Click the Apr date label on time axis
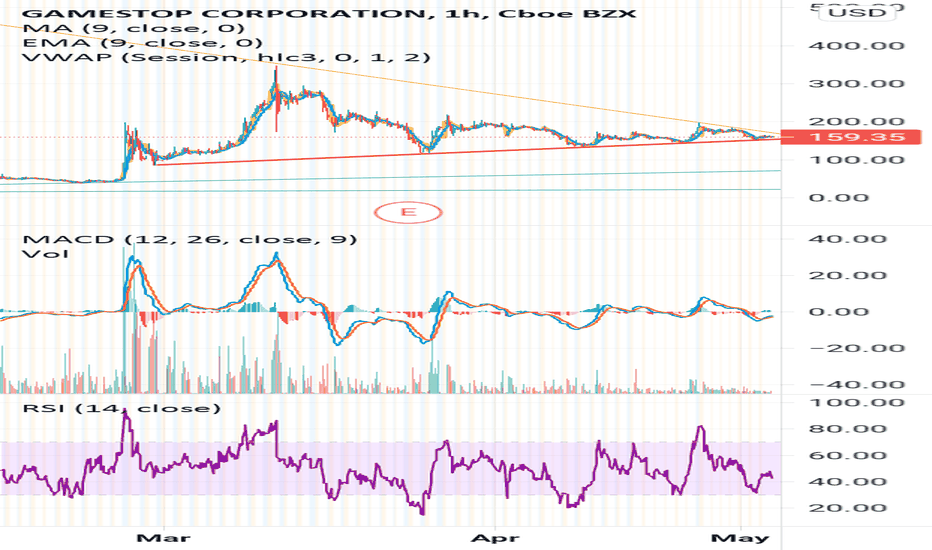 (495, 538)
